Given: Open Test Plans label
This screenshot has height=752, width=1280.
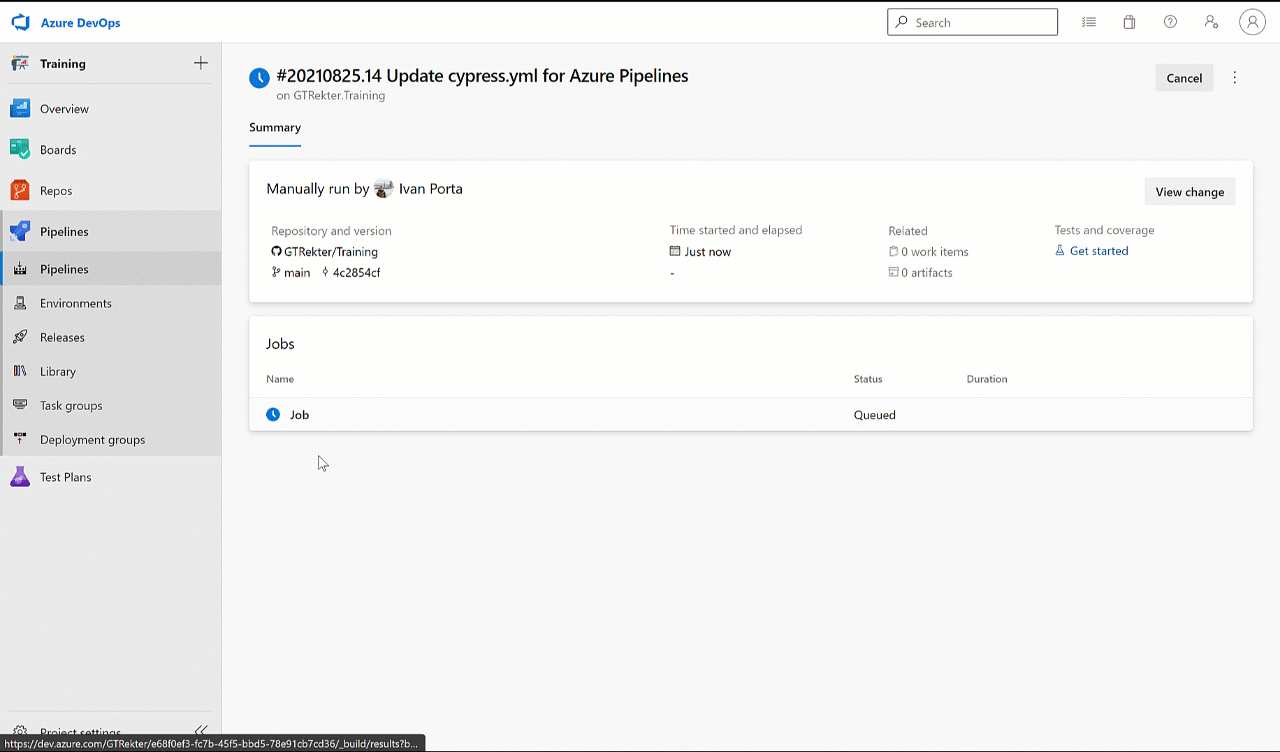Looking at the screenshot, I should click(x=65, y=477).
